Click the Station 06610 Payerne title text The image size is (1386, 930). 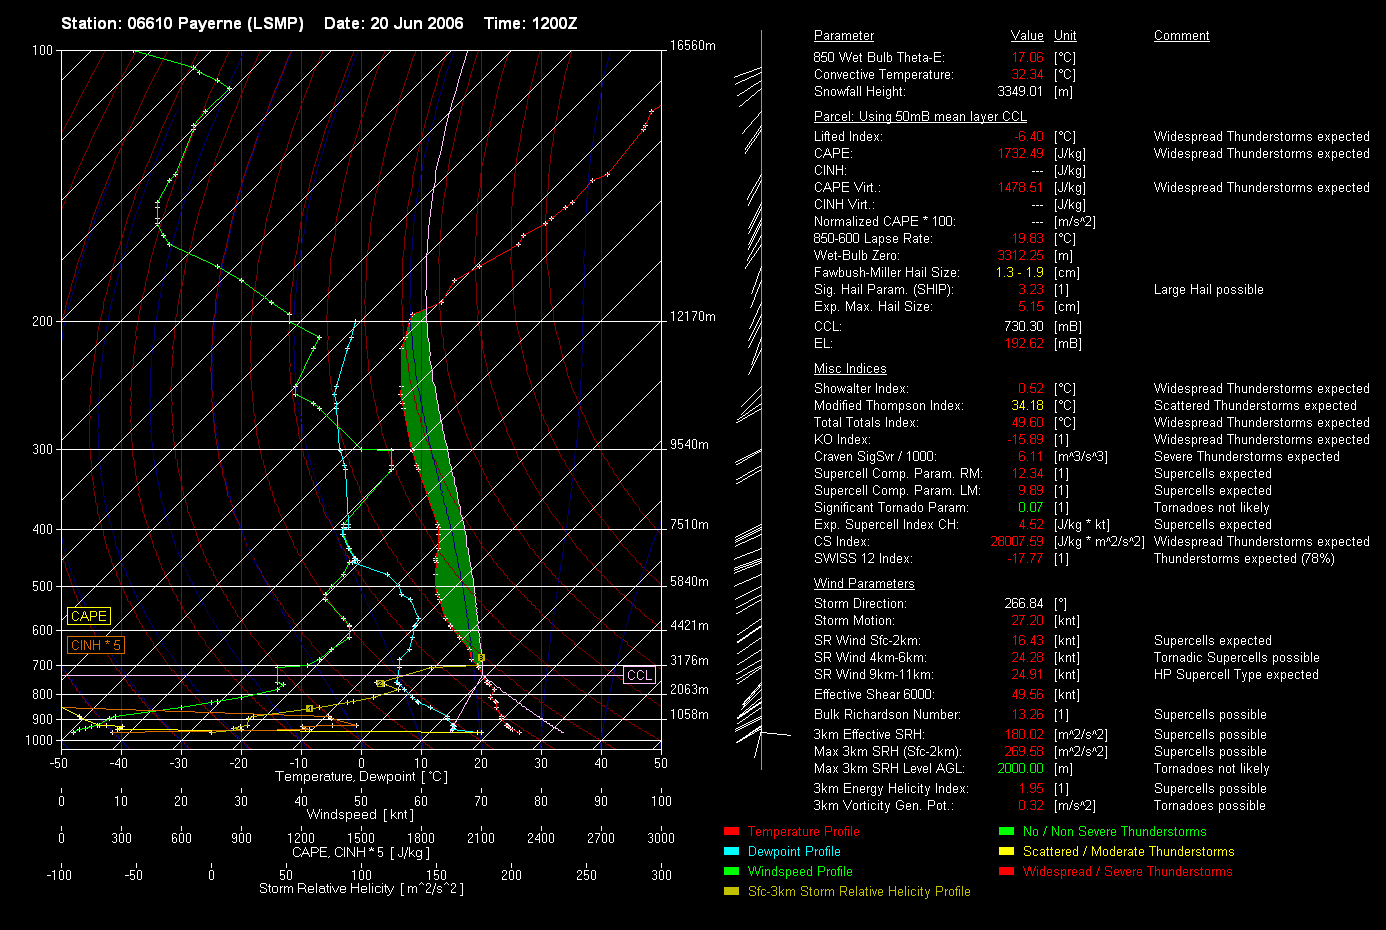coord(182,23)
